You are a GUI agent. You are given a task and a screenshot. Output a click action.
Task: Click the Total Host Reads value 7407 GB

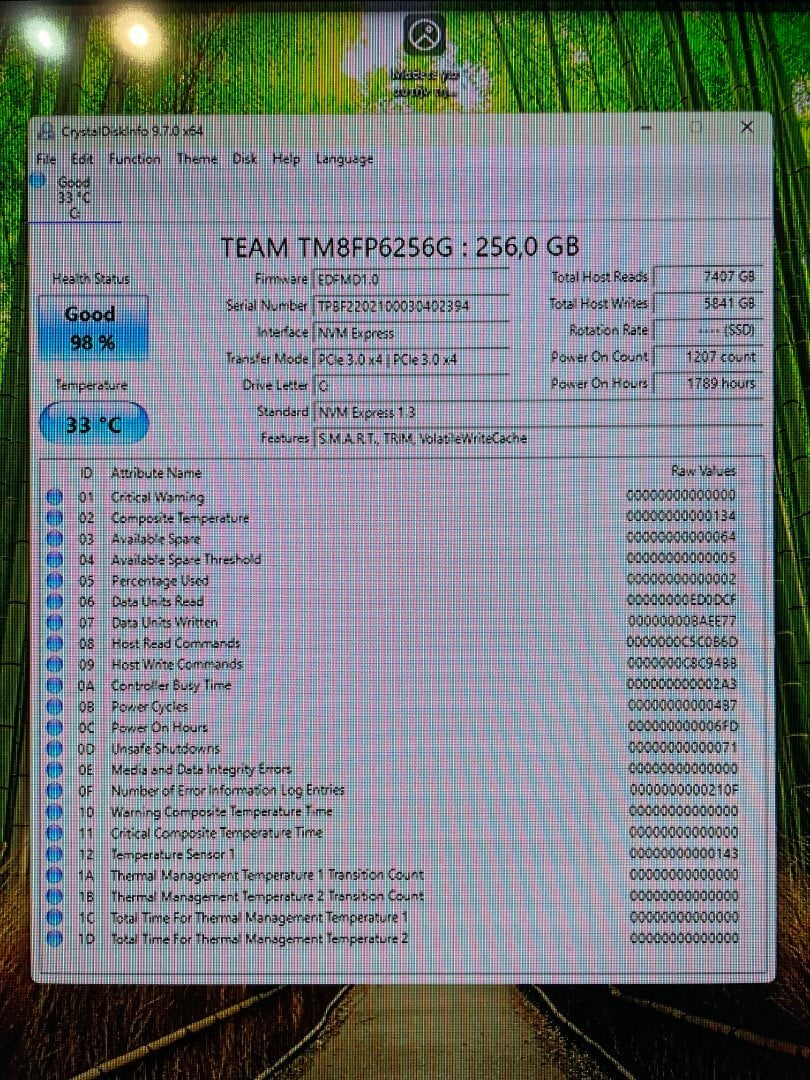[x=707, y=277]
